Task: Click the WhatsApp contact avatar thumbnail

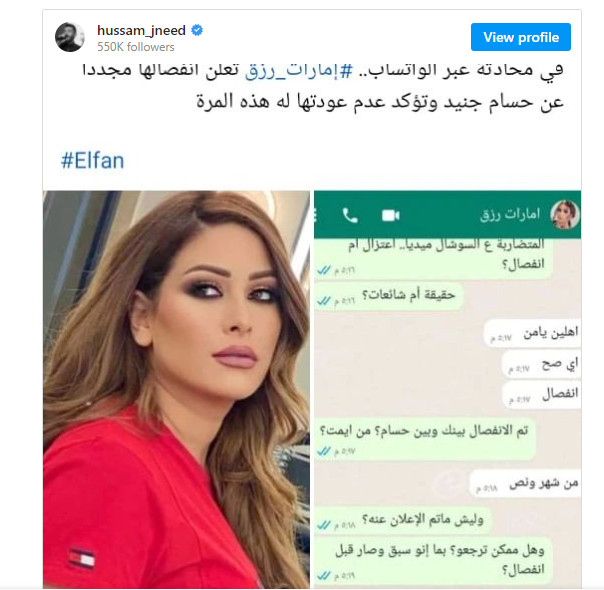Action: click(x=565, y=215)
